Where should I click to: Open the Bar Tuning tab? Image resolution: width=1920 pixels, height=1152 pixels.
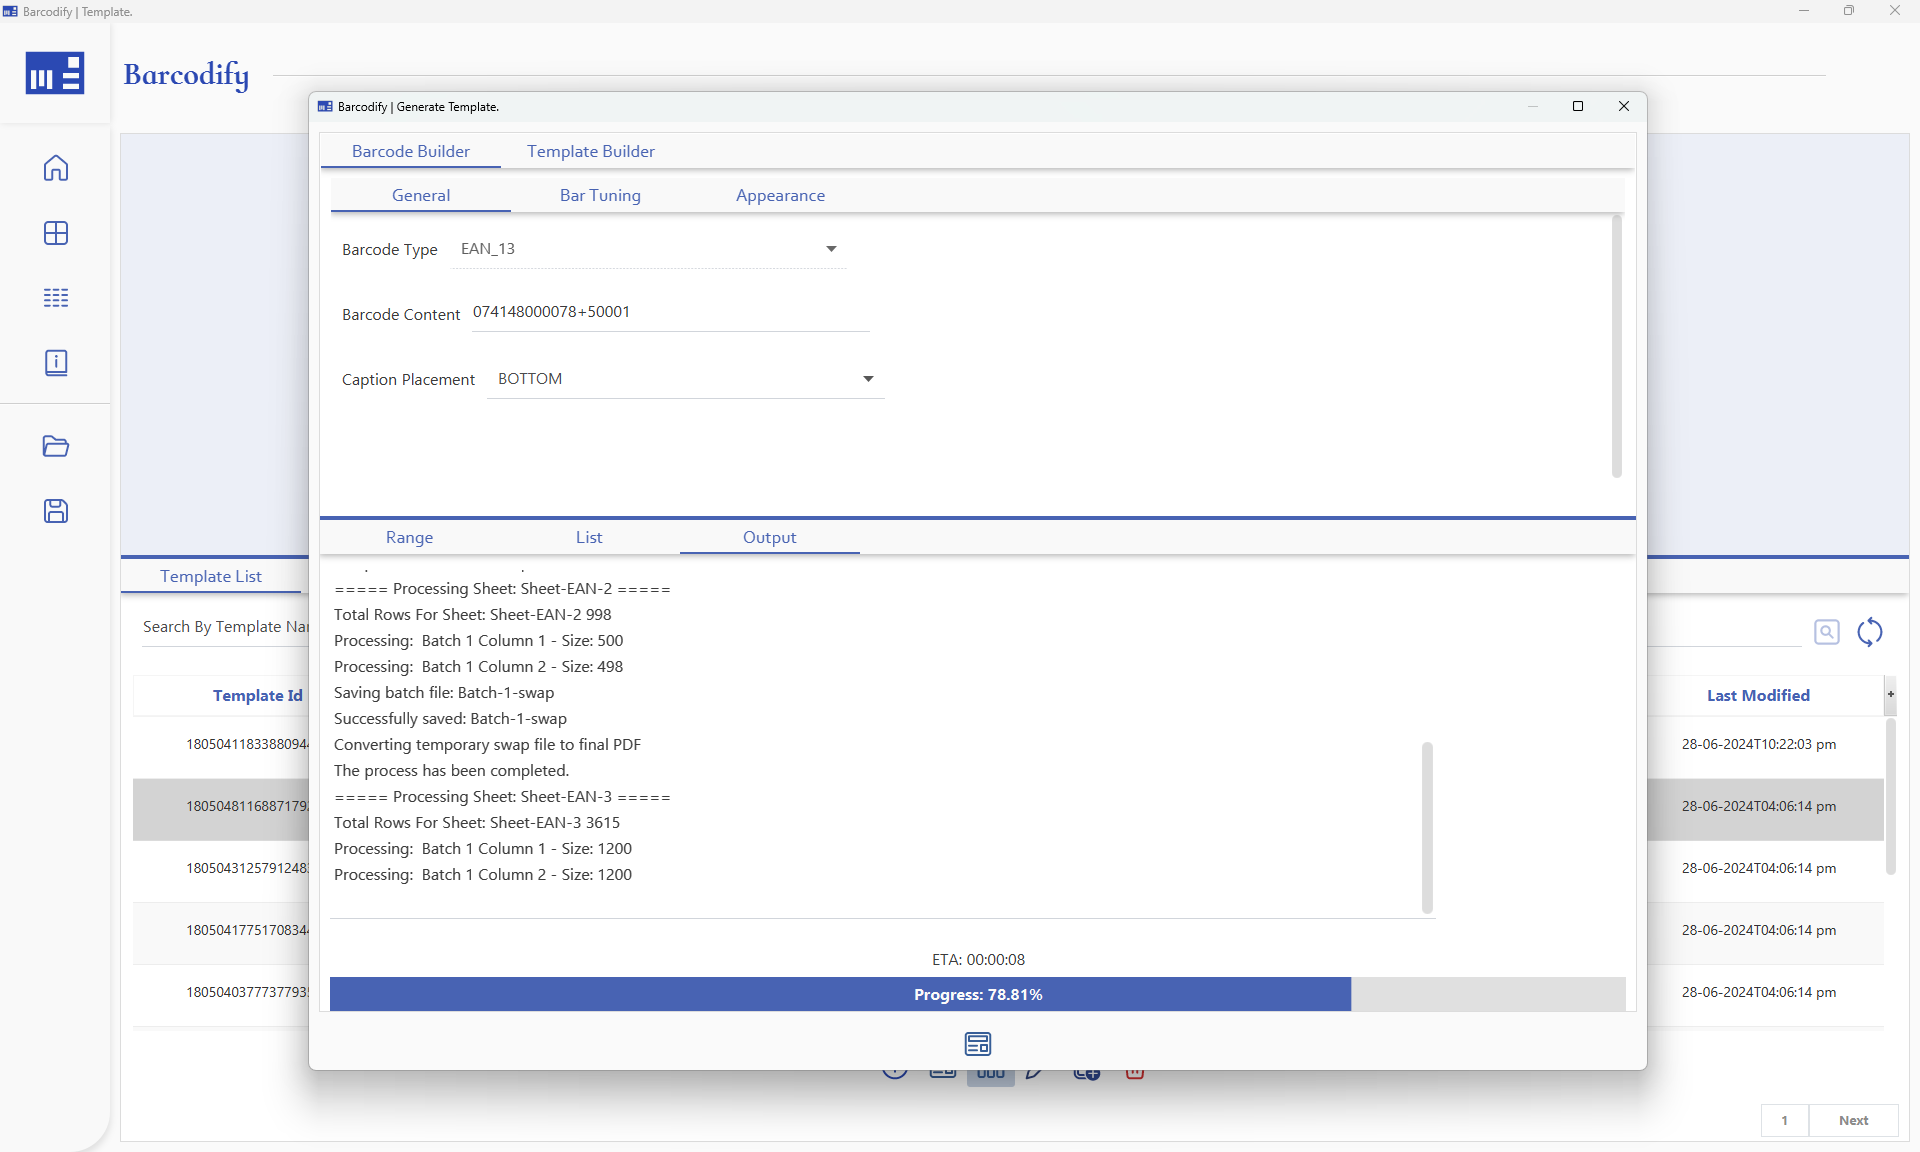600,195
